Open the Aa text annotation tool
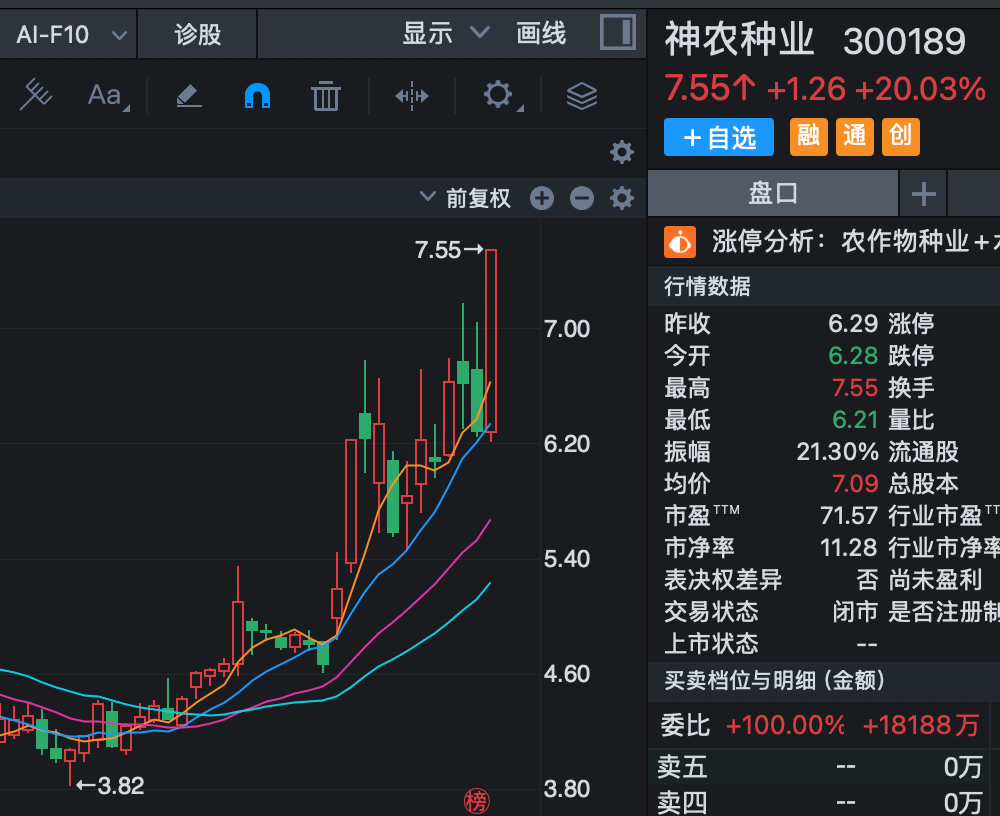The width and height of the screenshot is (1000, 816). click(x=107, y=96)
